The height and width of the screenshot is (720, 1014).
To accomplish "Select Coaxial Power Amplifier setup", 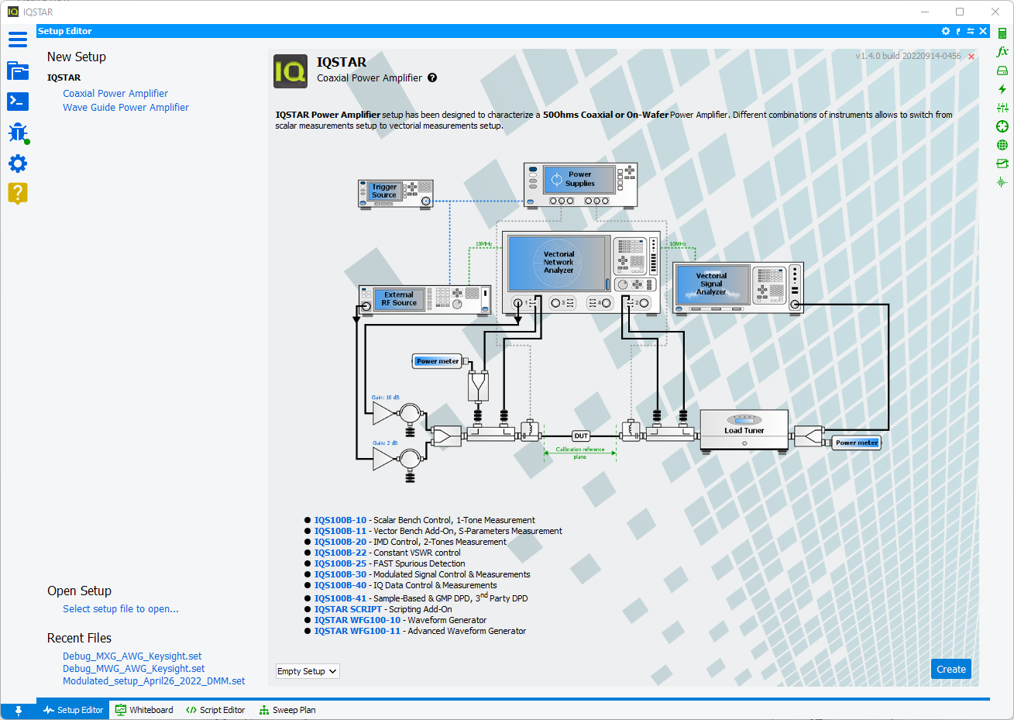I will click(115, 93).
